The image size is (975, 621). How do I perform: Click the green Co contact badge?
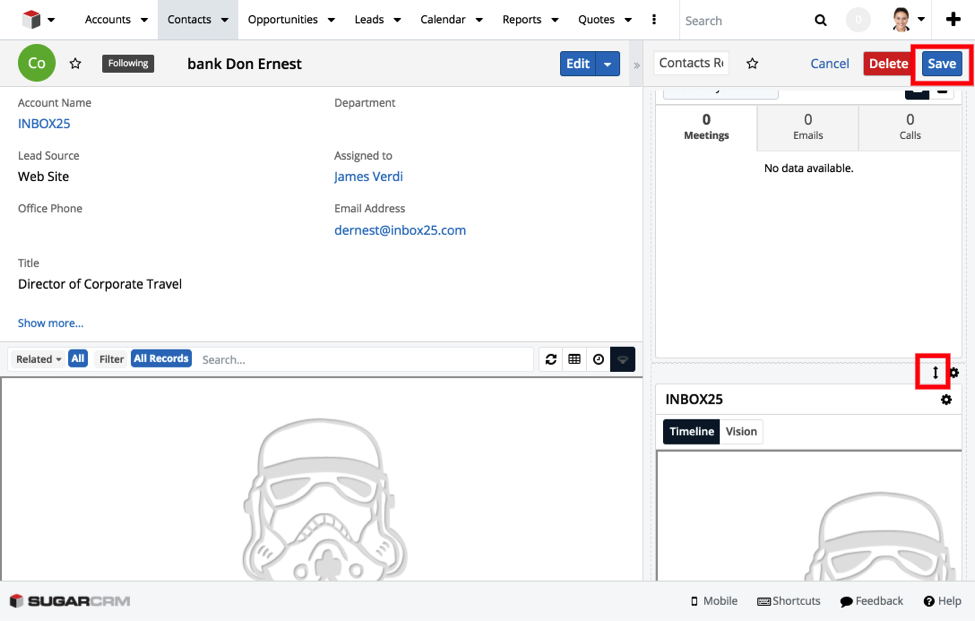tap(37, 63)
